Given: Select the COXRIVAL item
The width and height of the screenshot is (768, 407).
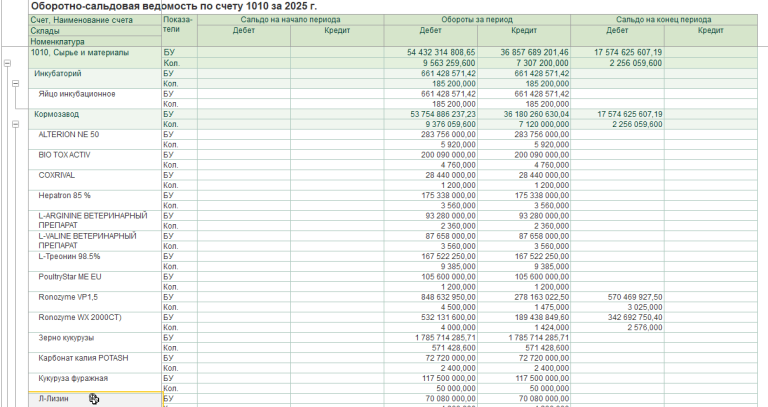Looking at the screenshot, I should [x=57, y=175].
